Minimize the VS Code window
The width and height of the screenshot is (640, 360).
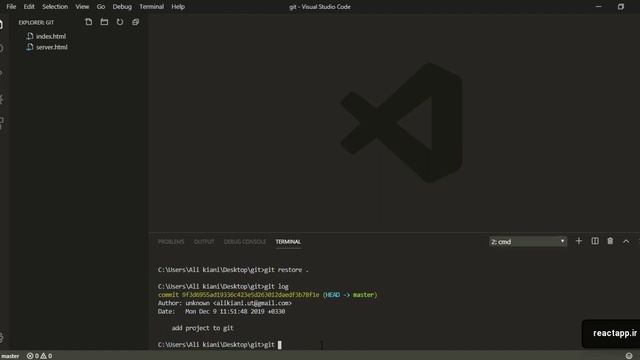598,7
